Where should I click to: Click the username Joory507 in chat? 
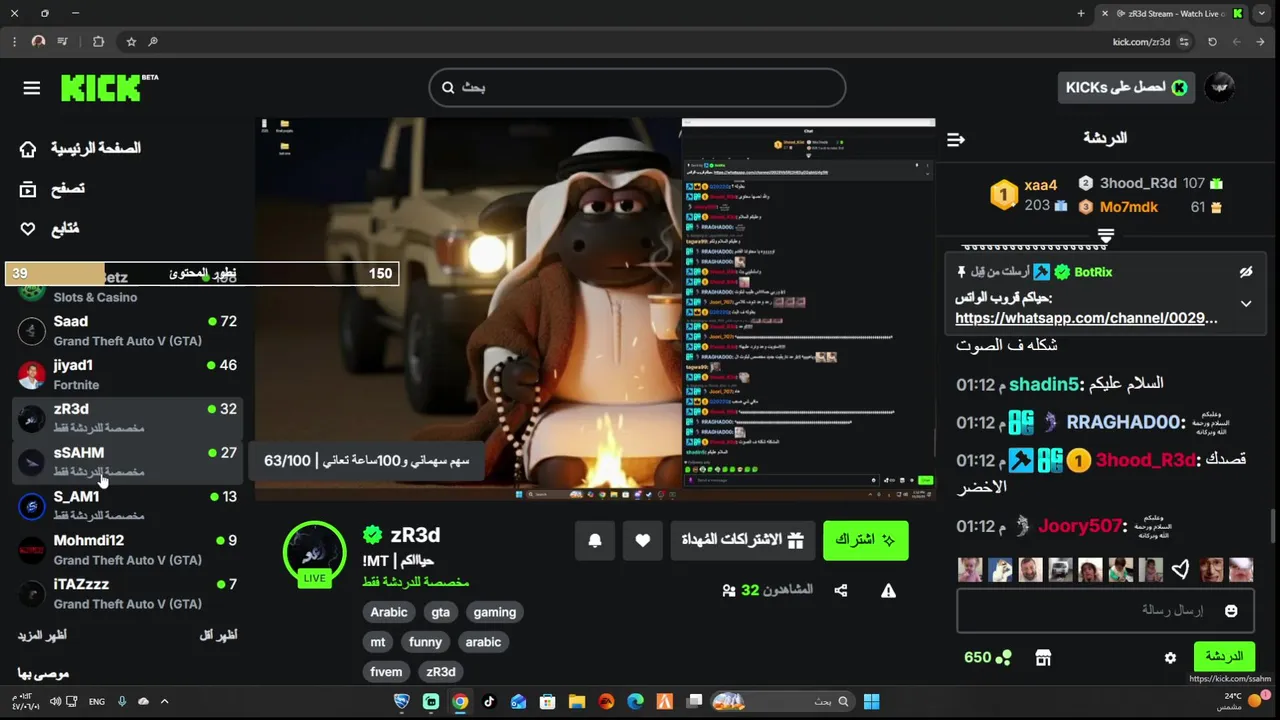point(1081,526)
